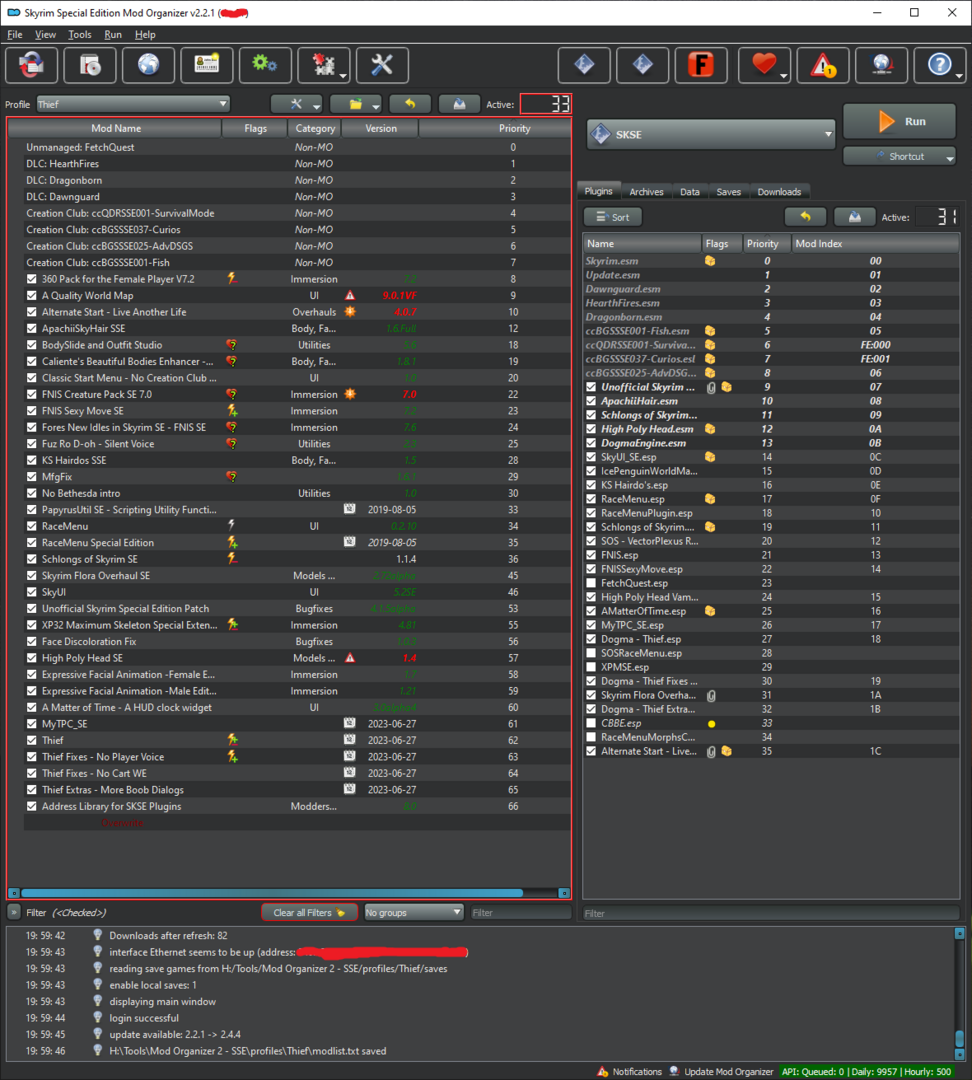Click the filter panel expand arrow icon

[x=14, y=913]
